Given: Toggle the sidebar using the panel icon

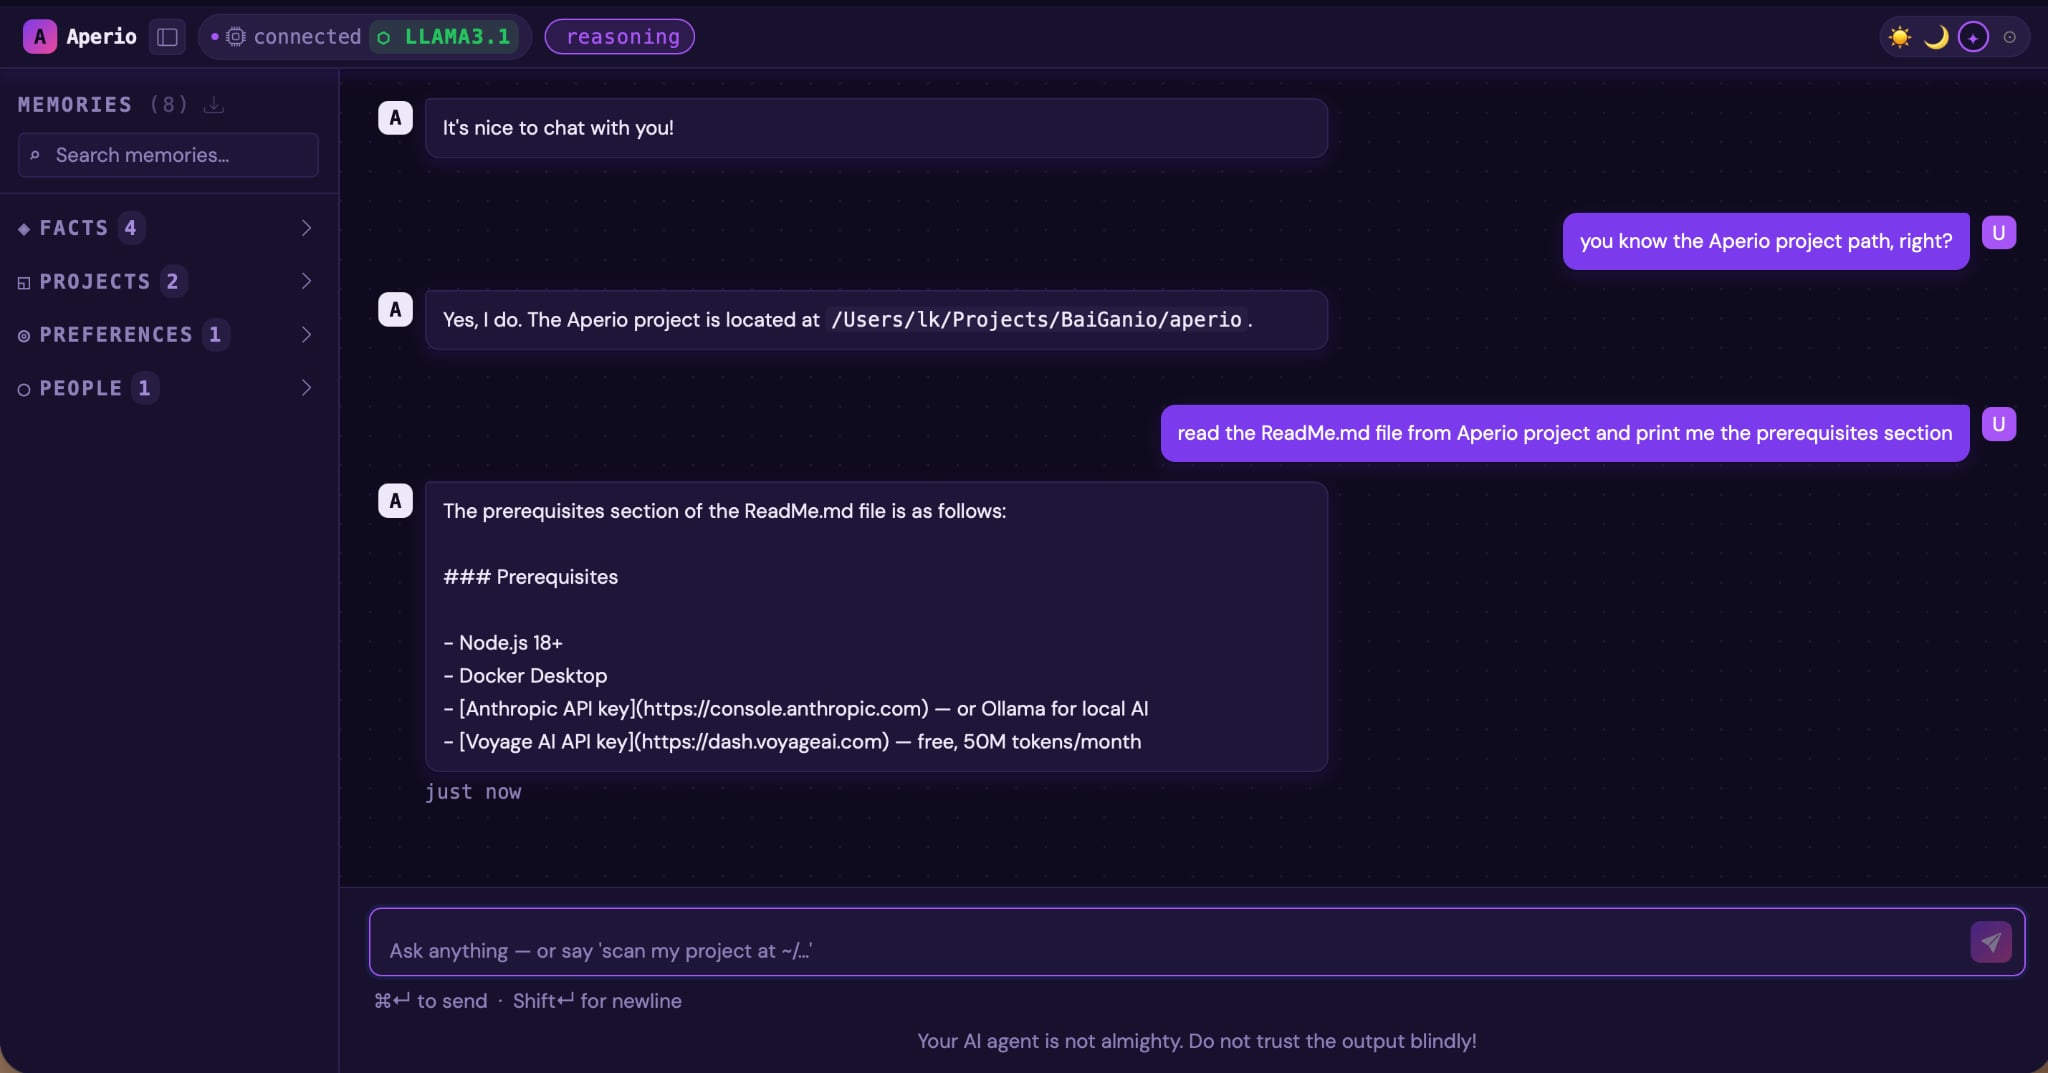Looking at the screenshot, I should pos(167,36).
